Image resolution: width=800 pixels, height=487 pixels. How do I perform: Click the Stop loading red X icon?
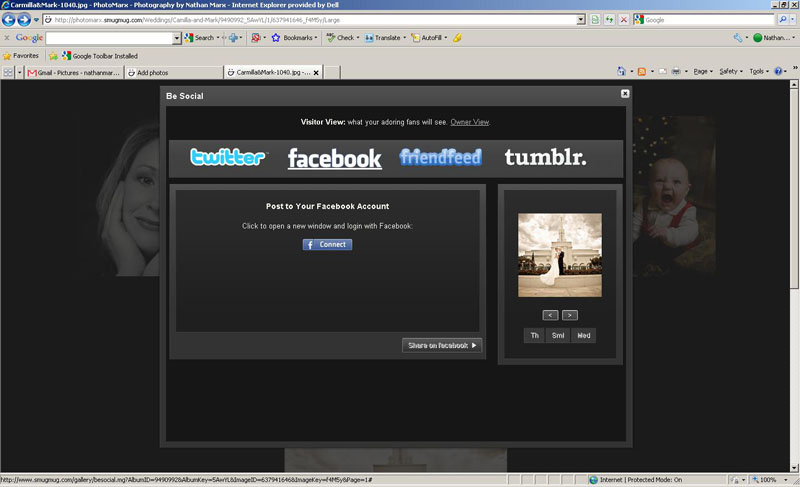tap(623, 20)
